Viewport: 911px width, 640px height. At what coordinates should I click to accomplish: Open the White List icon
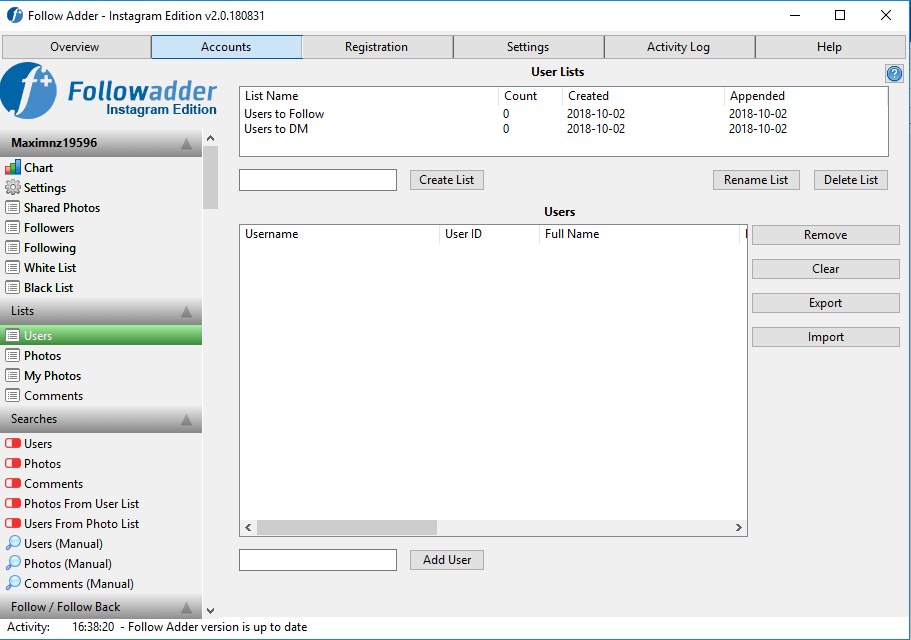click(13, 268)
